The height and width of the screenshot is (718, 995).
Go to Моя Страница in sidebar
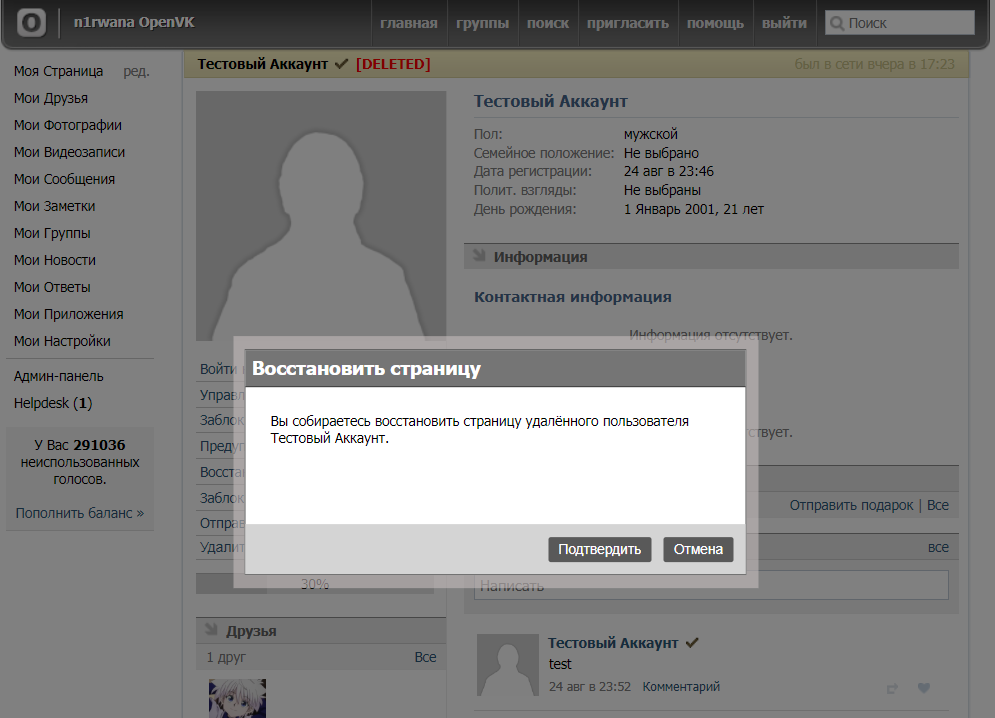(x=58, y=71)
